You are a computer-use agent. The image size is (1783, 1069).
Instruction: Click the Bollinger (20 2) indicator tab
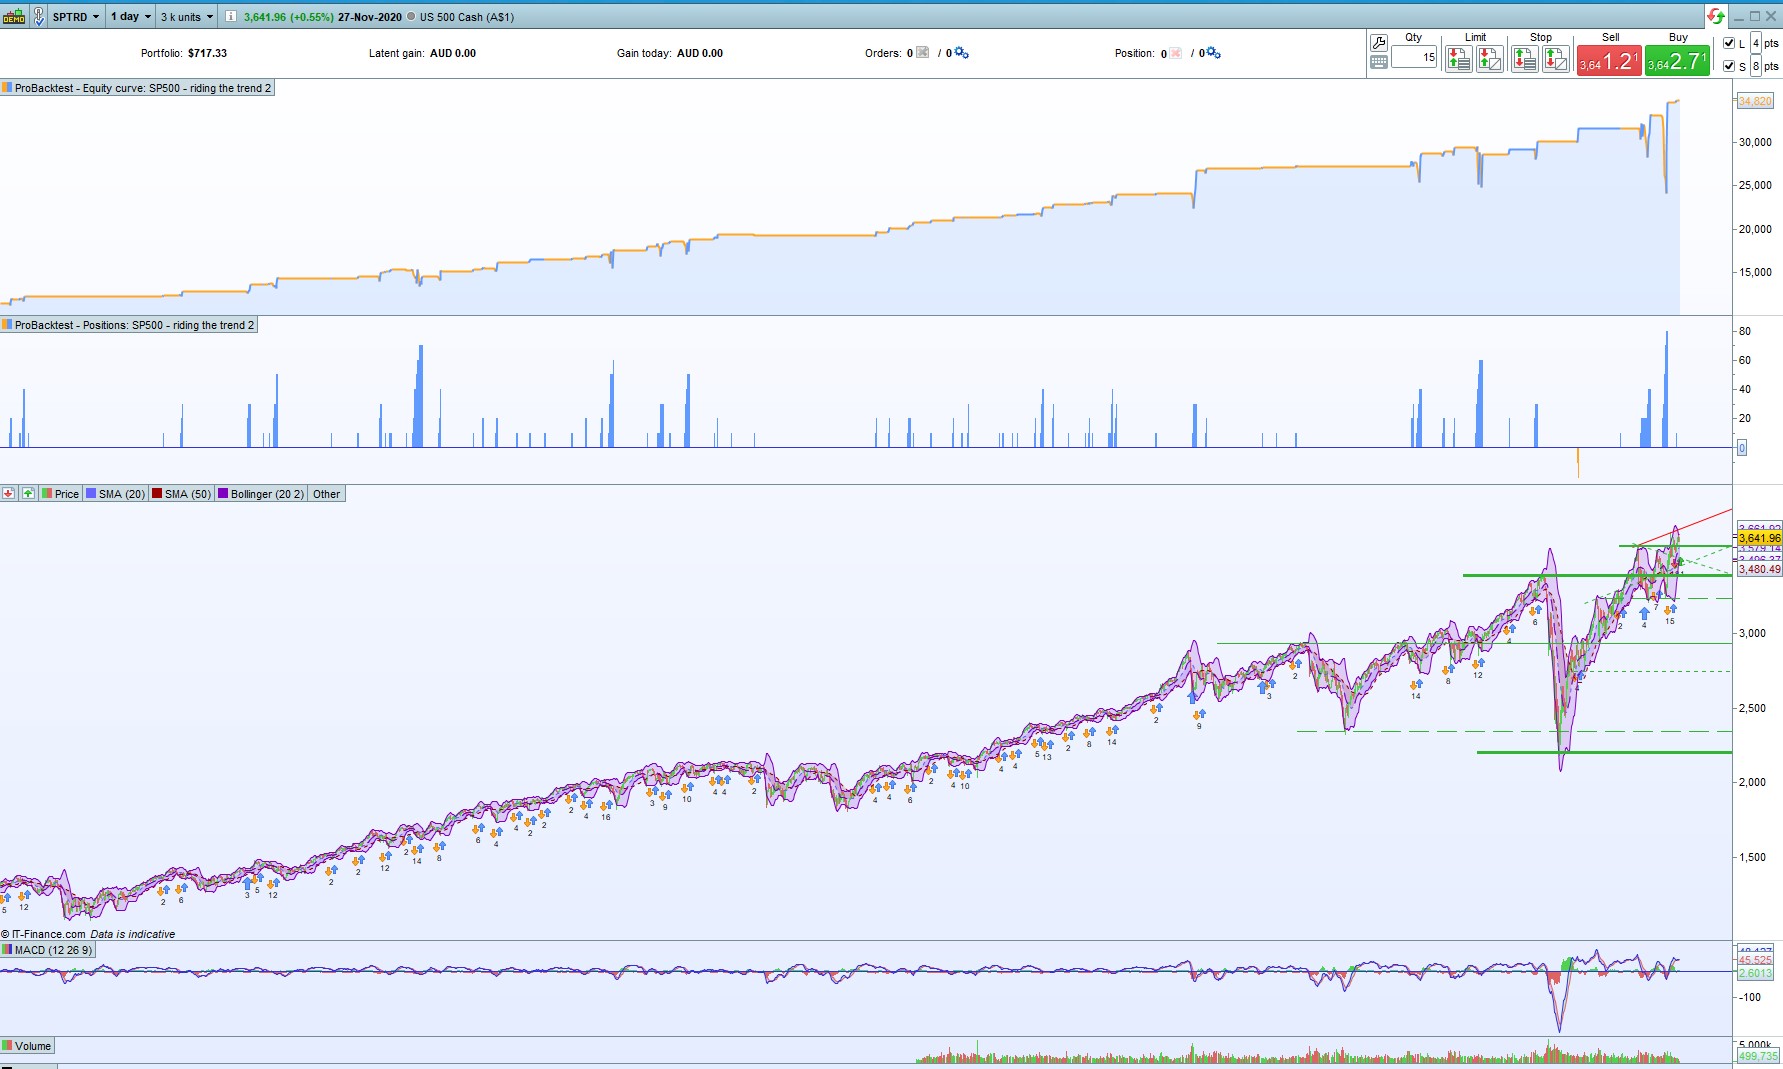262,494
